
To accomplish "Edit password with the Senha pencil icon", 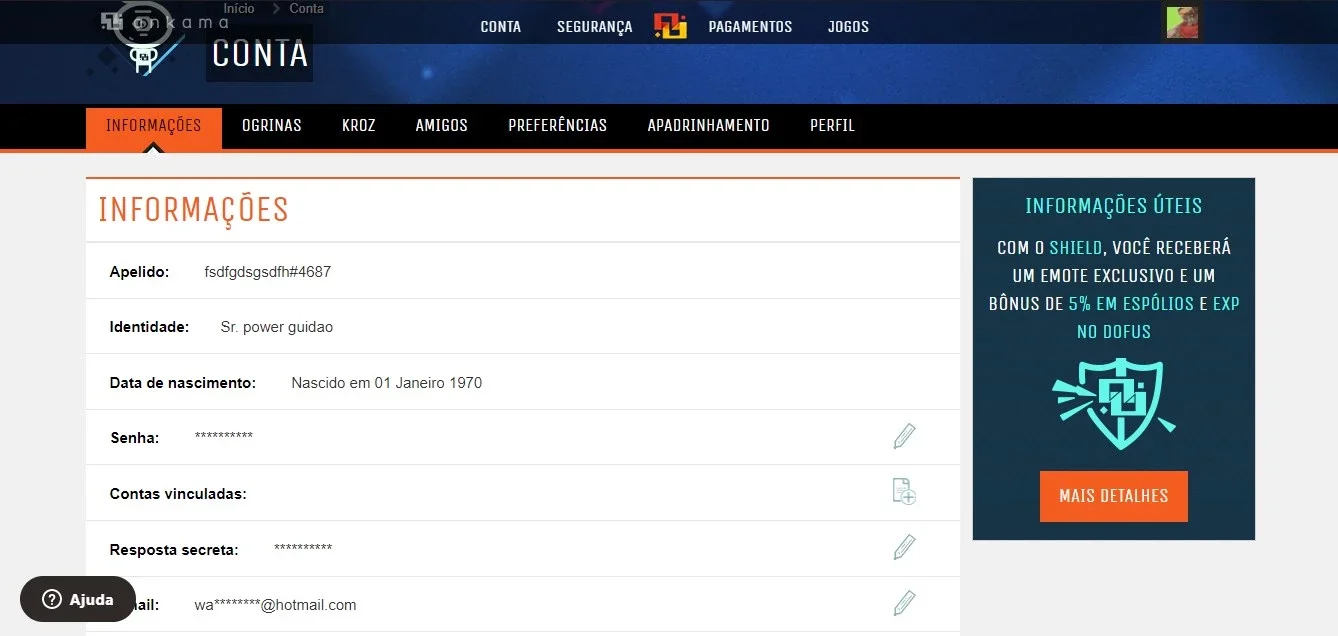I will (904, 436).
